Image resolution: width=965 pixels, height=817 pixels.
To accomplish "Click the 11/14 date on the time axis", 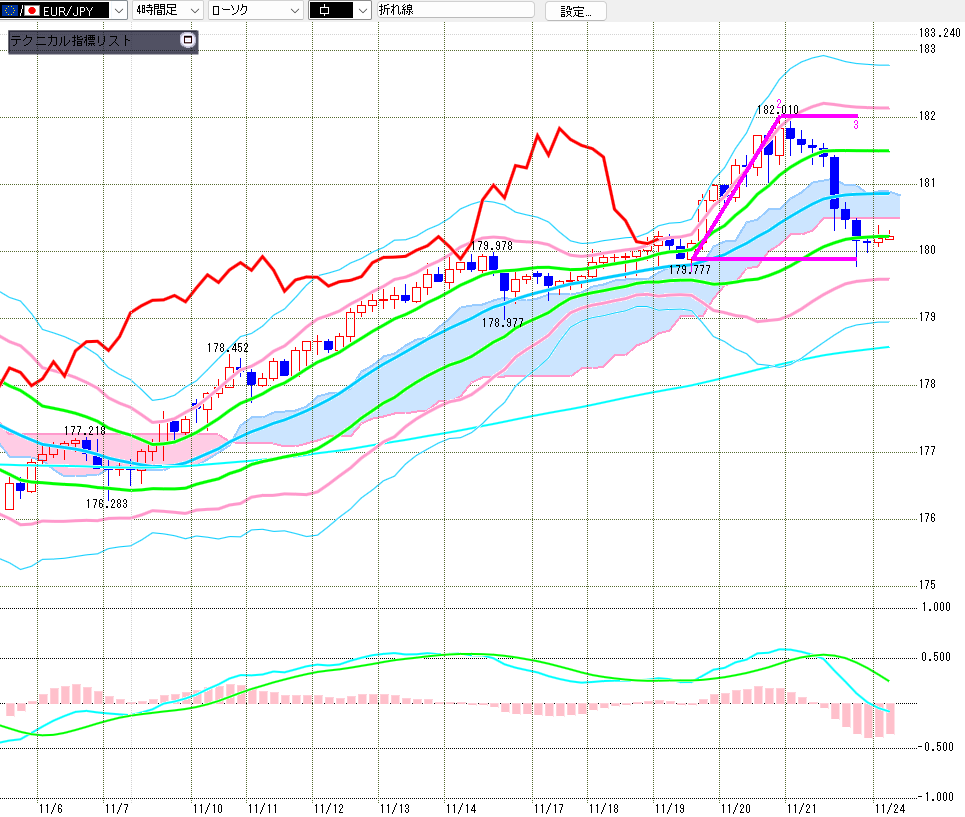I will coord(461,806).
